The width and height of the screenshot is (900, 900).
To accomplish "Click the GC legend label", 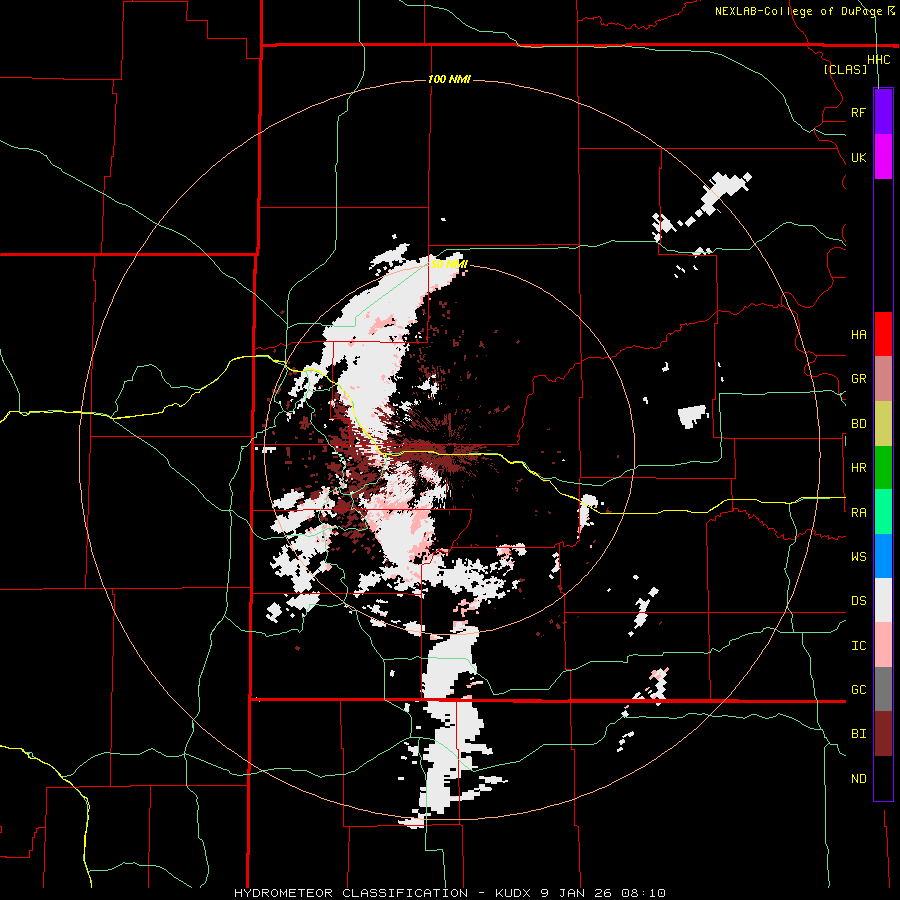I will pos(858,690).
